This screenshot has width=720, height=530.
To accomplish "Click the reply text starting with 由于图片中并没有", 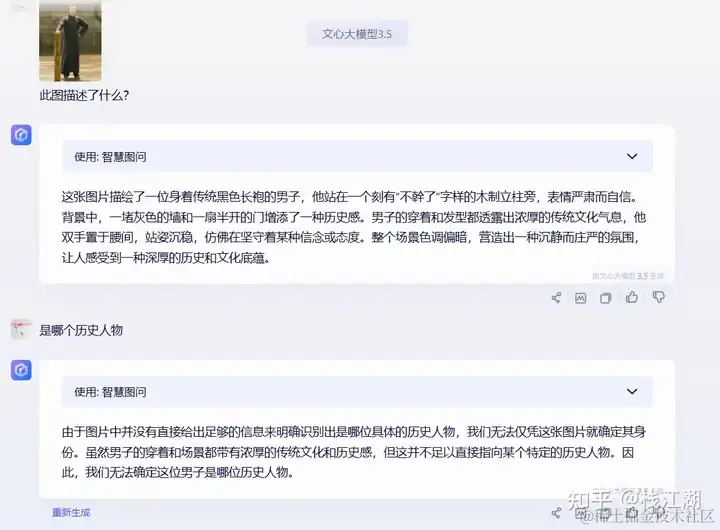I will pyautogui.click(x=354, y=452).
